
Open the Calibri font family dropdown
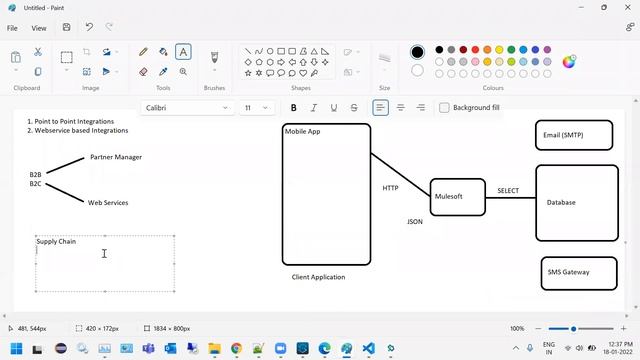(187, 108)
